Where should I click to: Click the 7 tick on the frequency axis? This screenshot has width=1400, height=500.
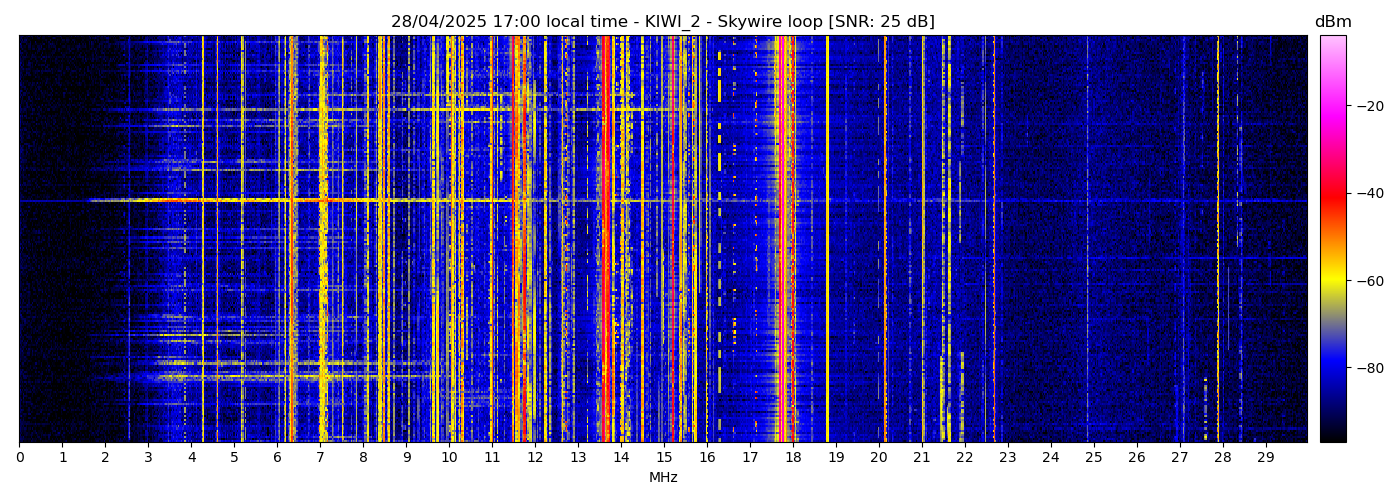point(320,458)
